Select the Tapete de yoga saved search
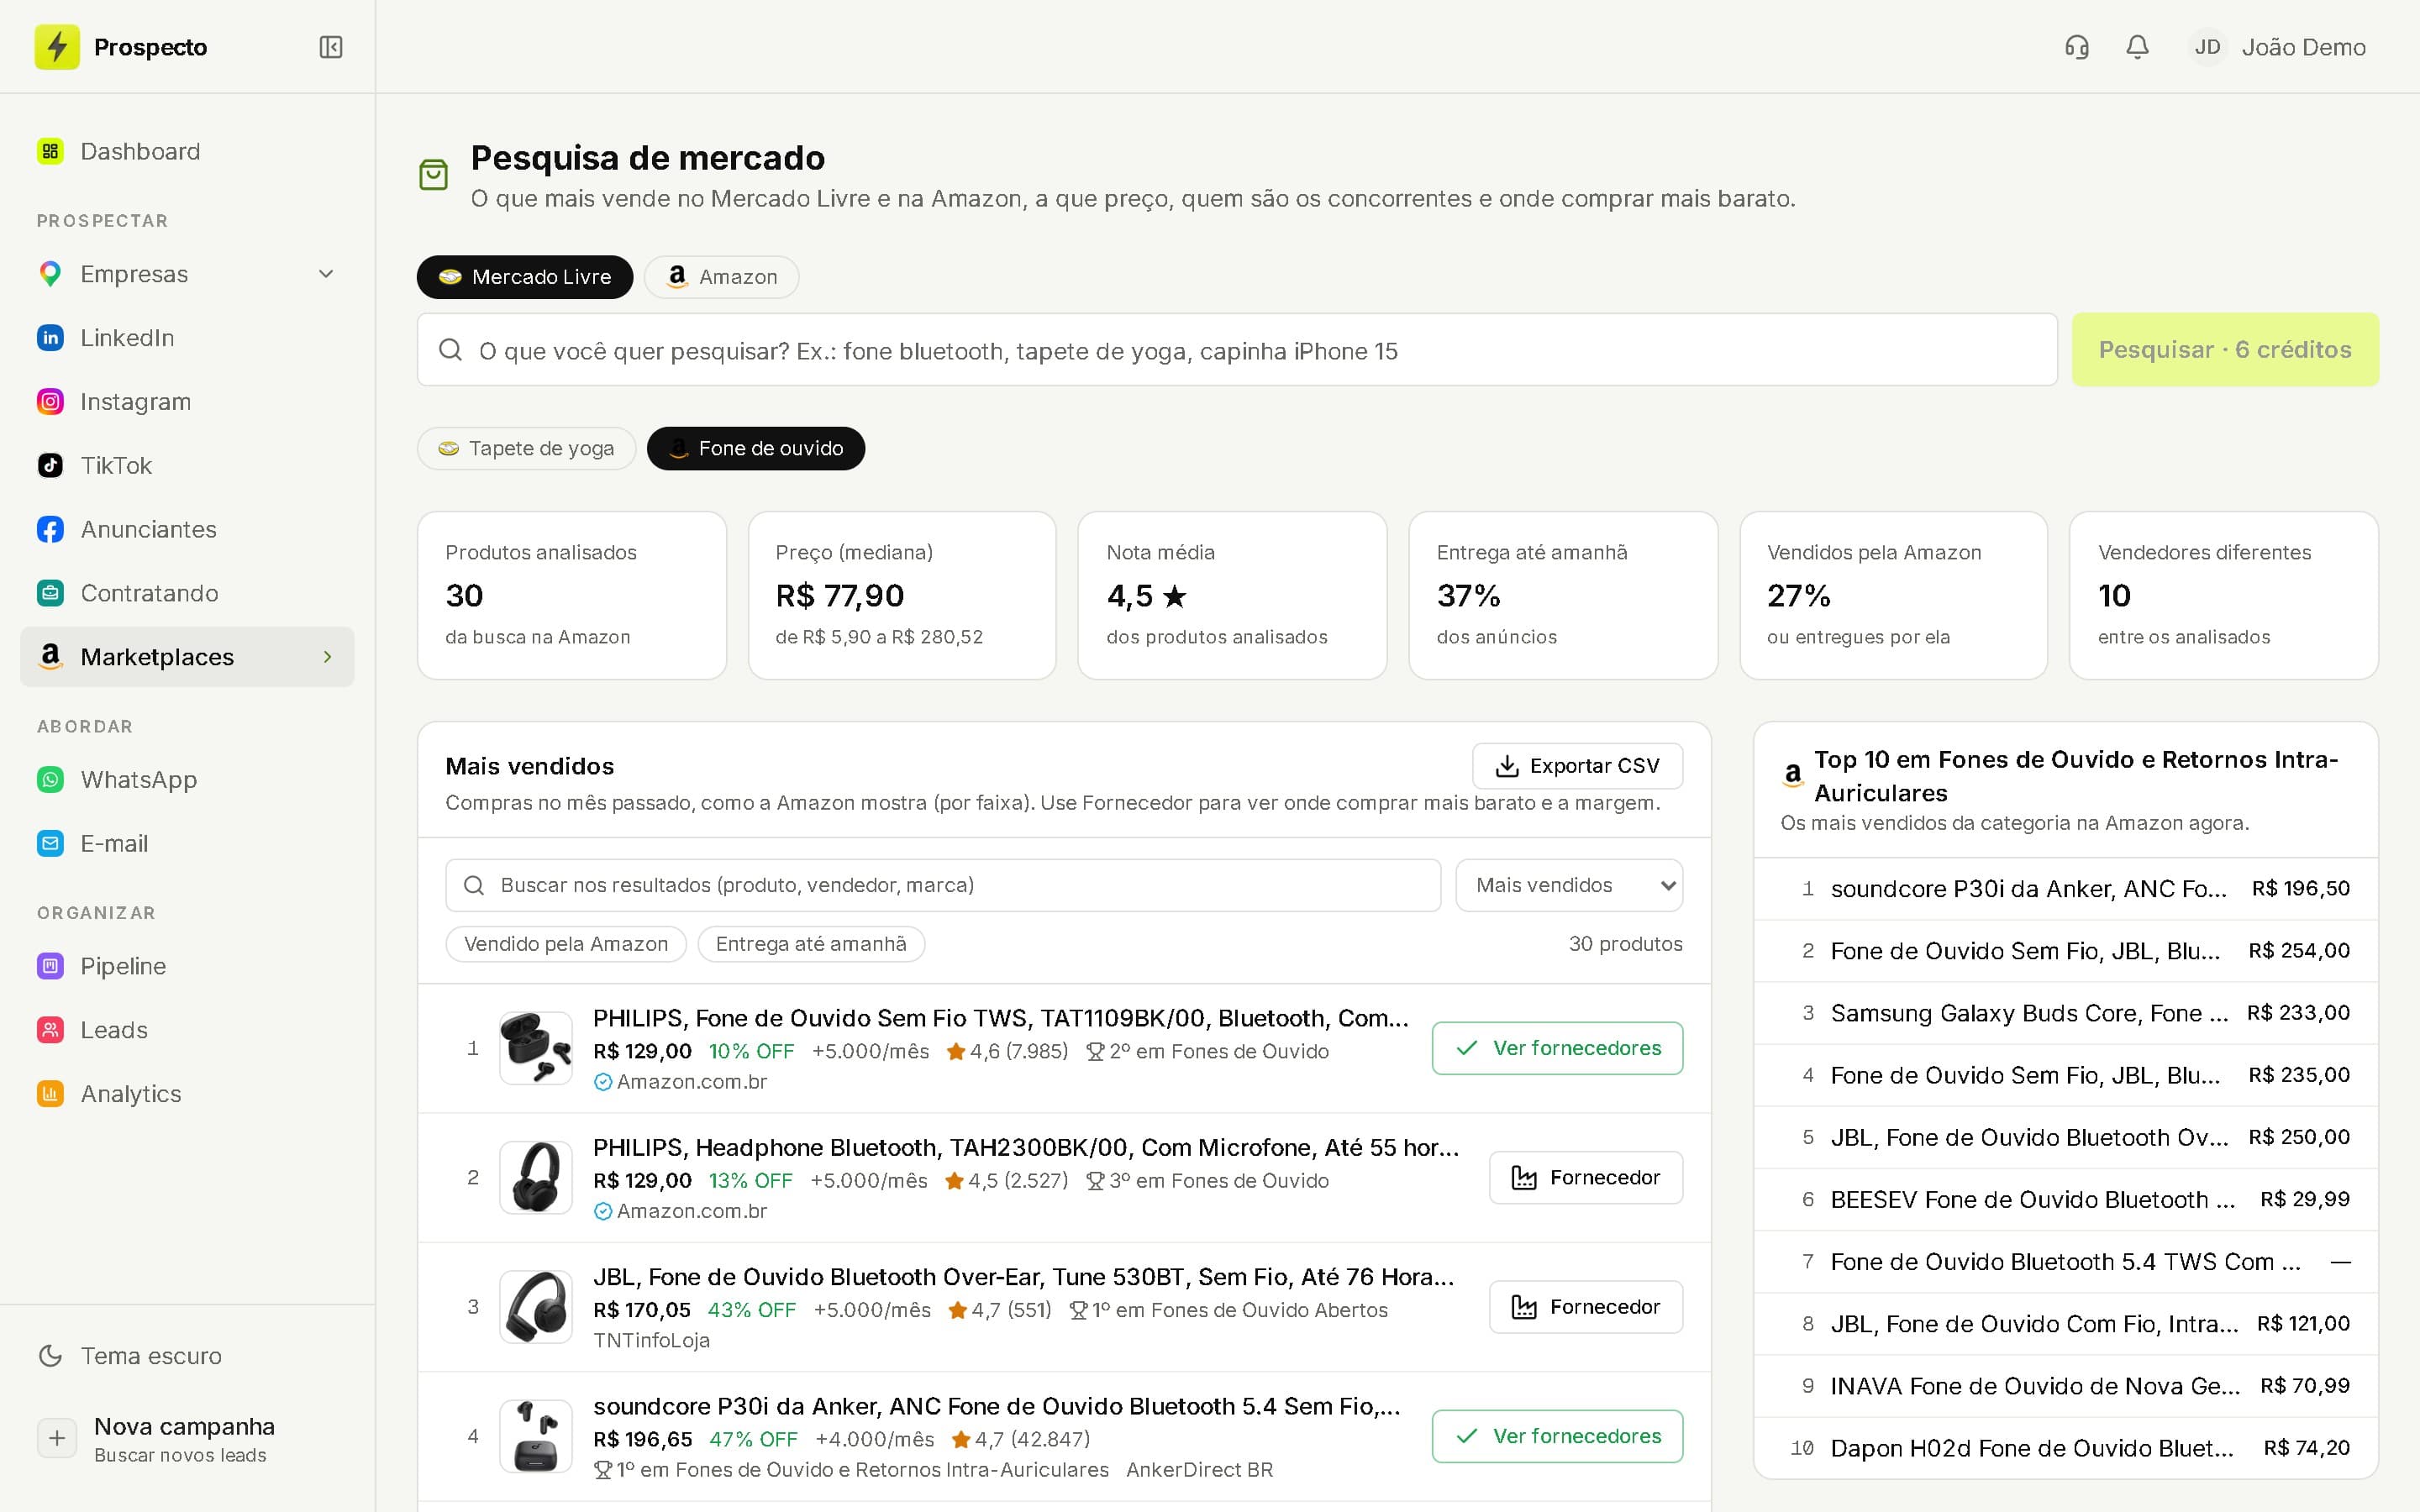Image resolution: width=2420 pixels, height=1512 pixels. pyautogui.click(x=526, y=448)
